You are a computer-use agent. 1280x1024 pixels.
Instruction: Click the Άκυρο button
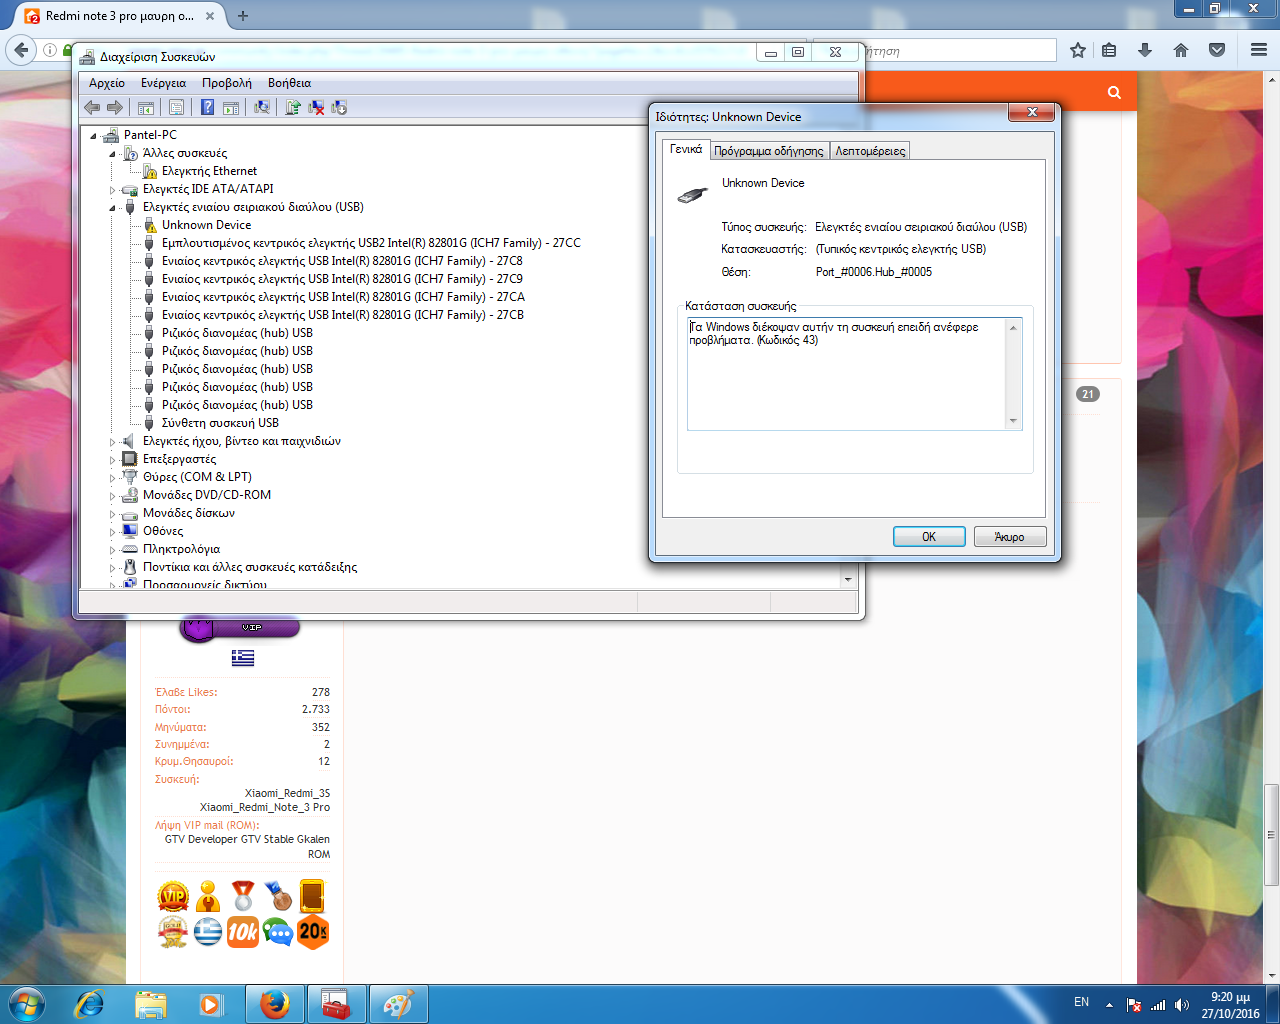pyautogui.click(x=1010, y=537)
